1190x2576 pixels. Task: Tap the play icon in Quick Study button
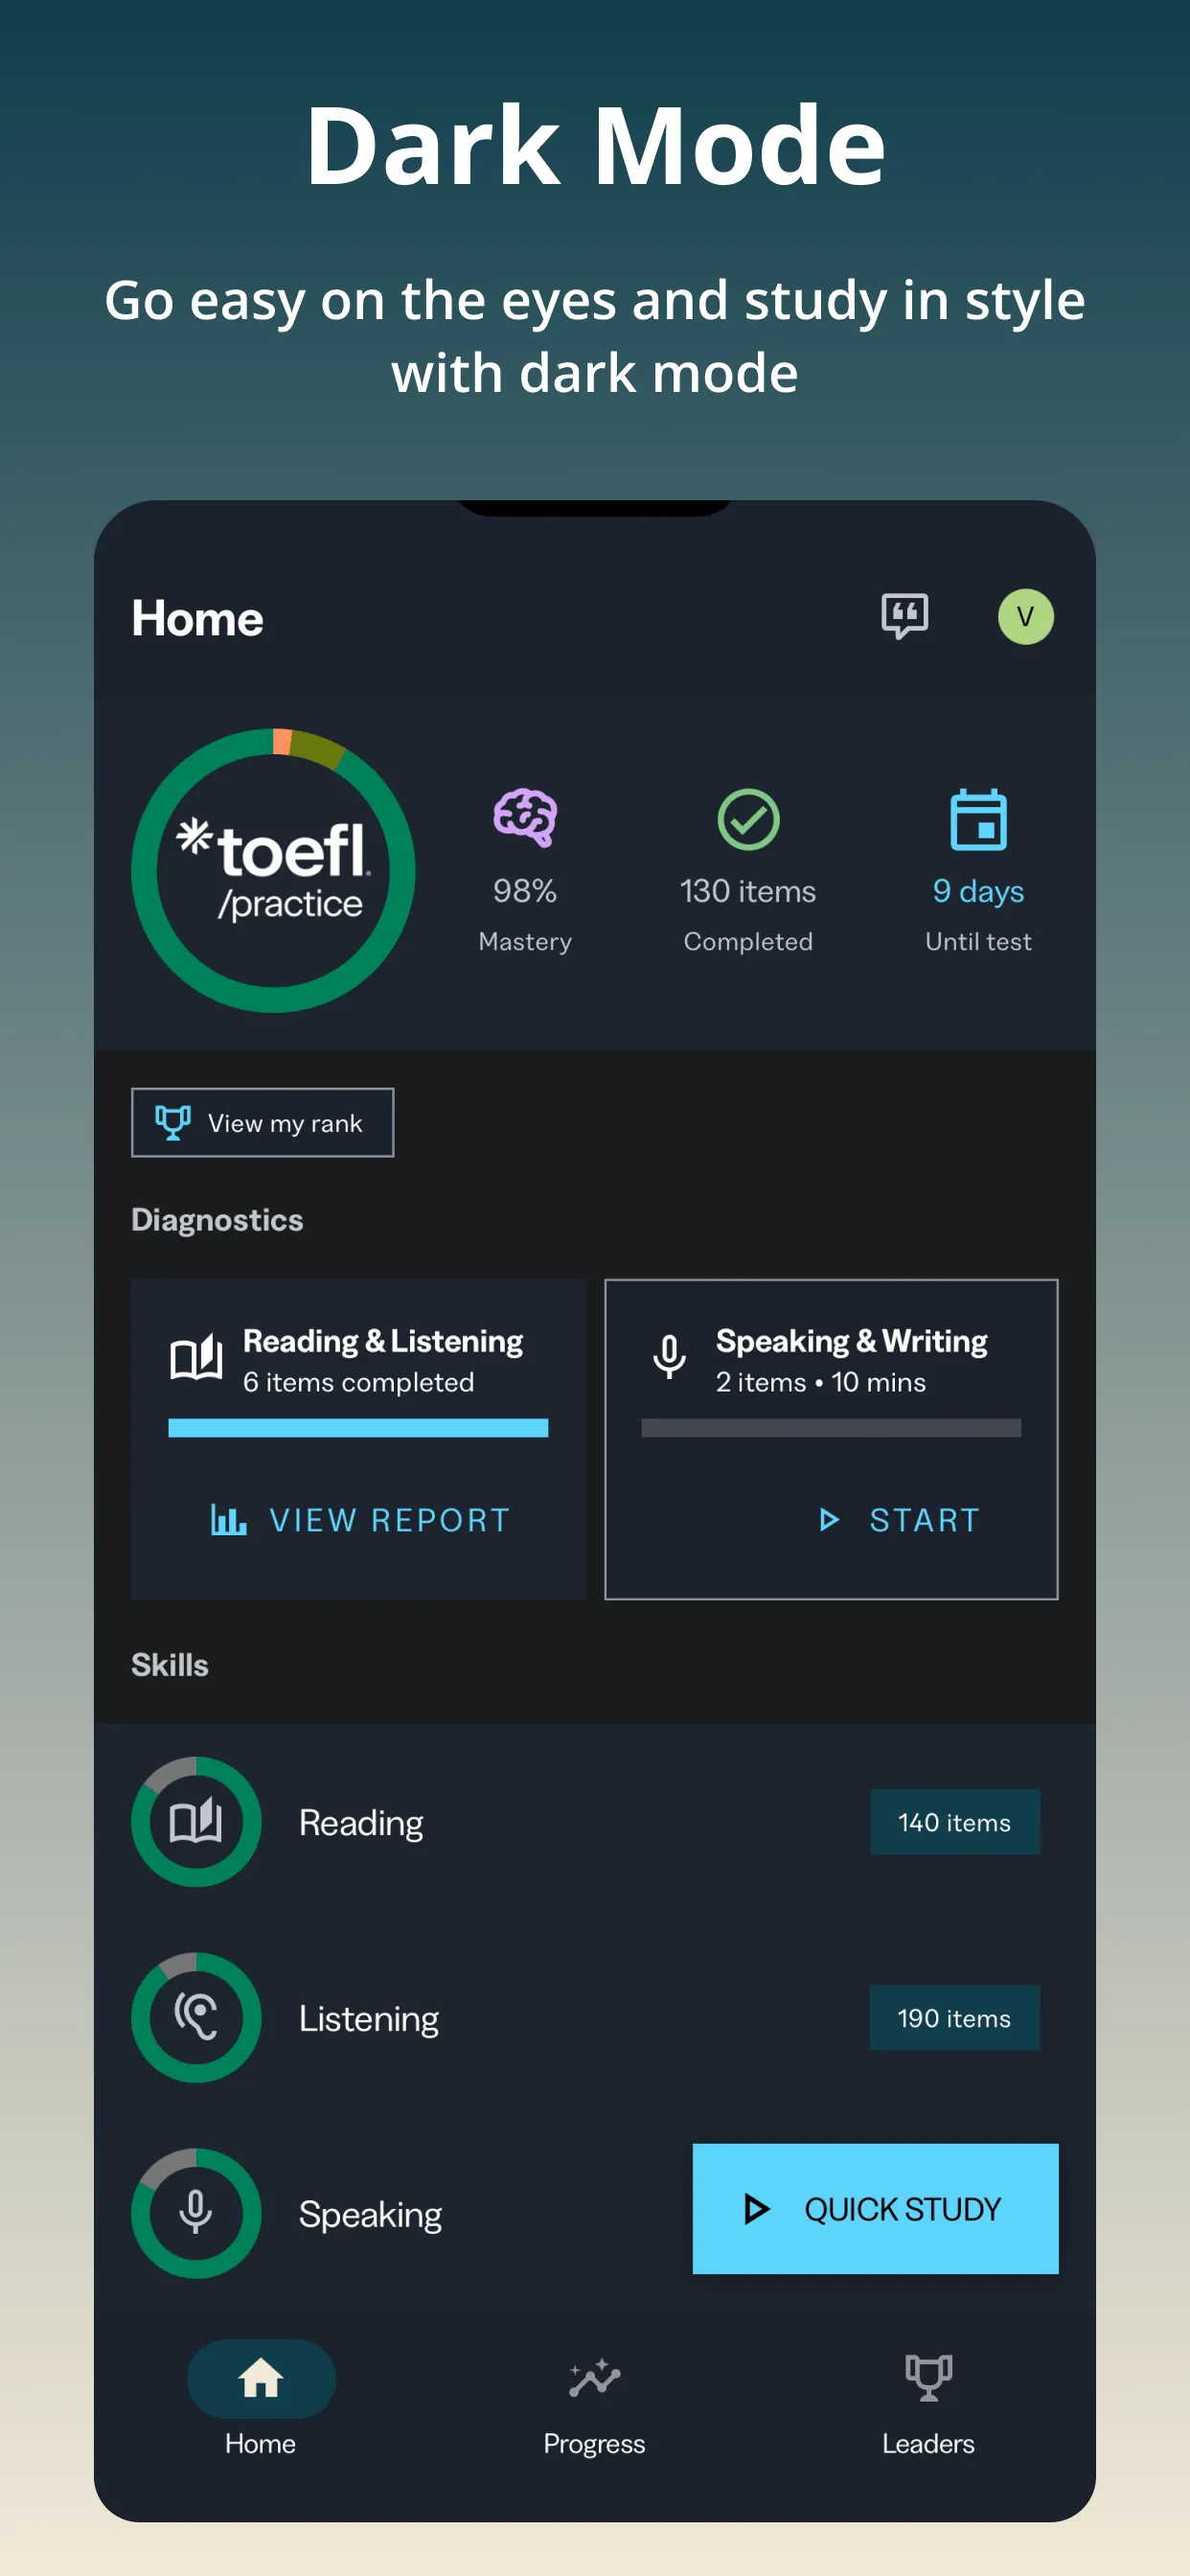(756, 2209)
